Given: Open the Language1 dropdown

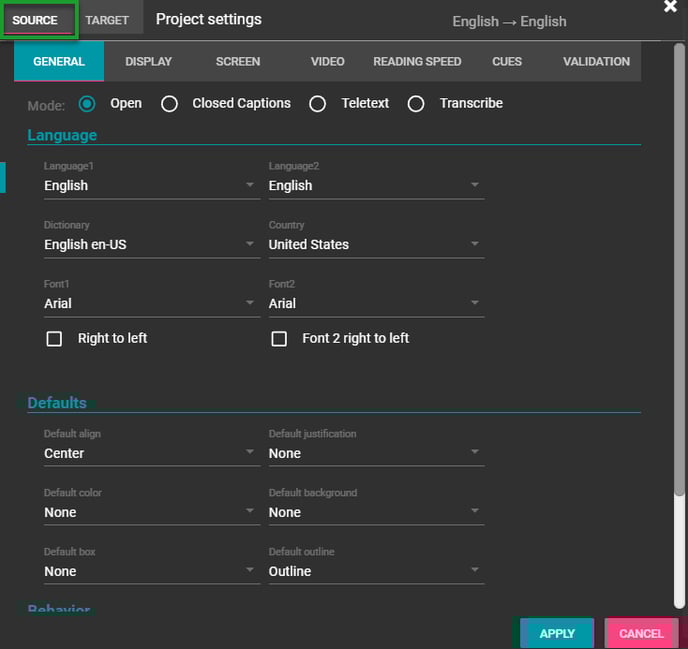Looking at the screenshot, I should pyautogui.click(x=151, y=186).
